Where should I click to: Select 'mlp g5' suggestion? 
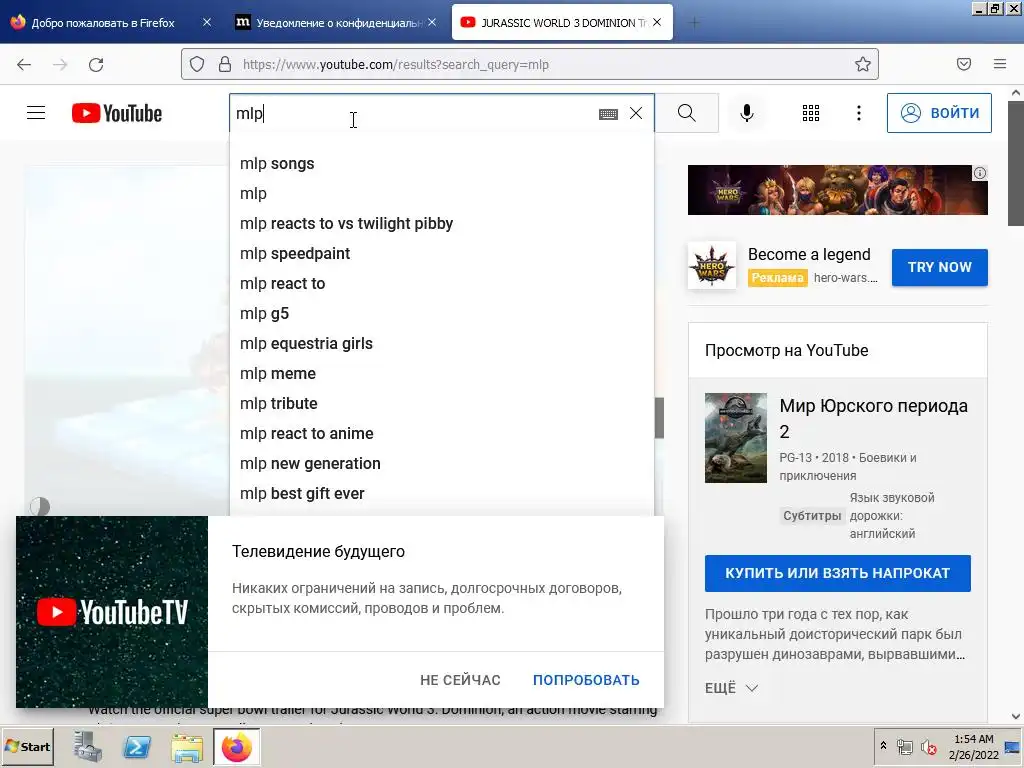point(441,313)
